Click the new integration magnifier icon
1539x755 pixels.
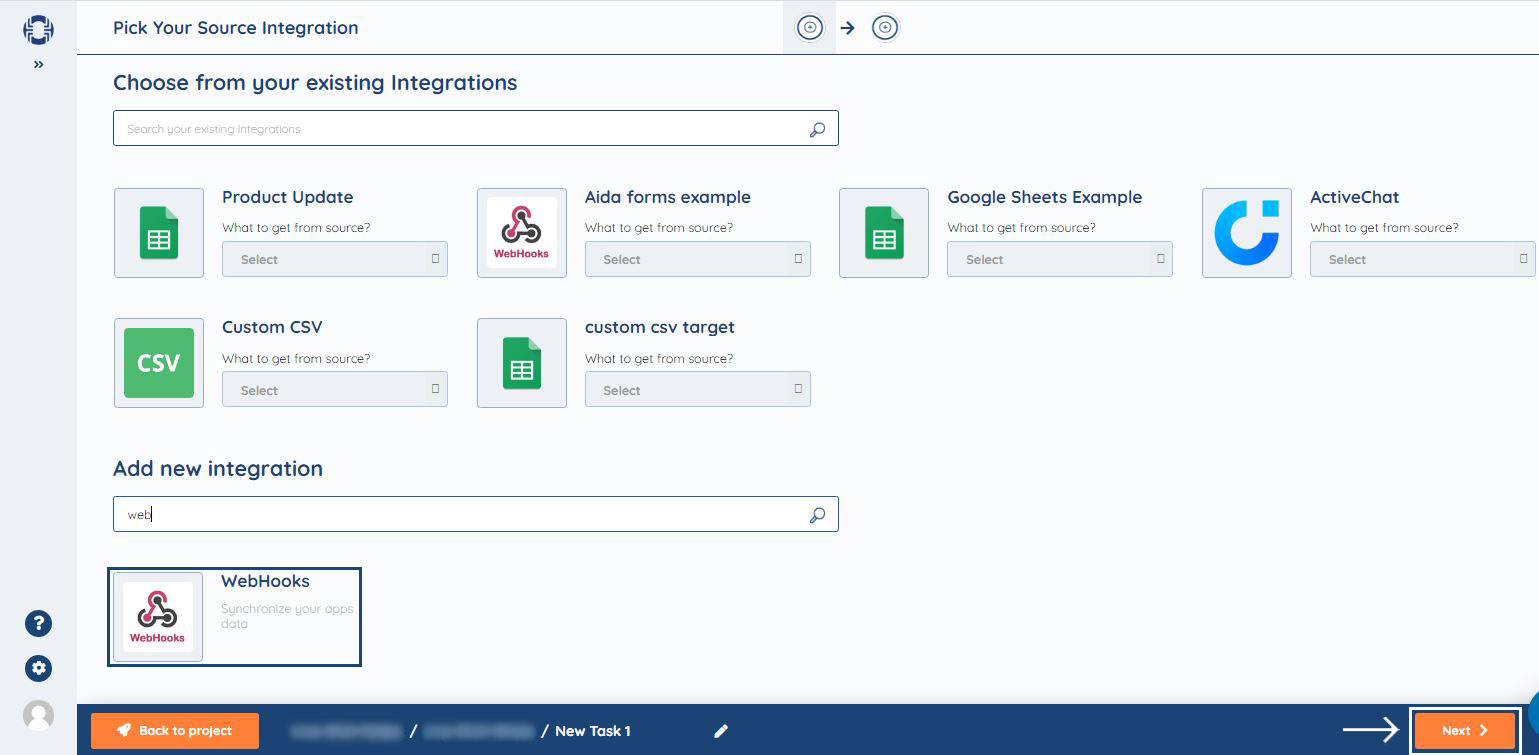coord(817,515)
